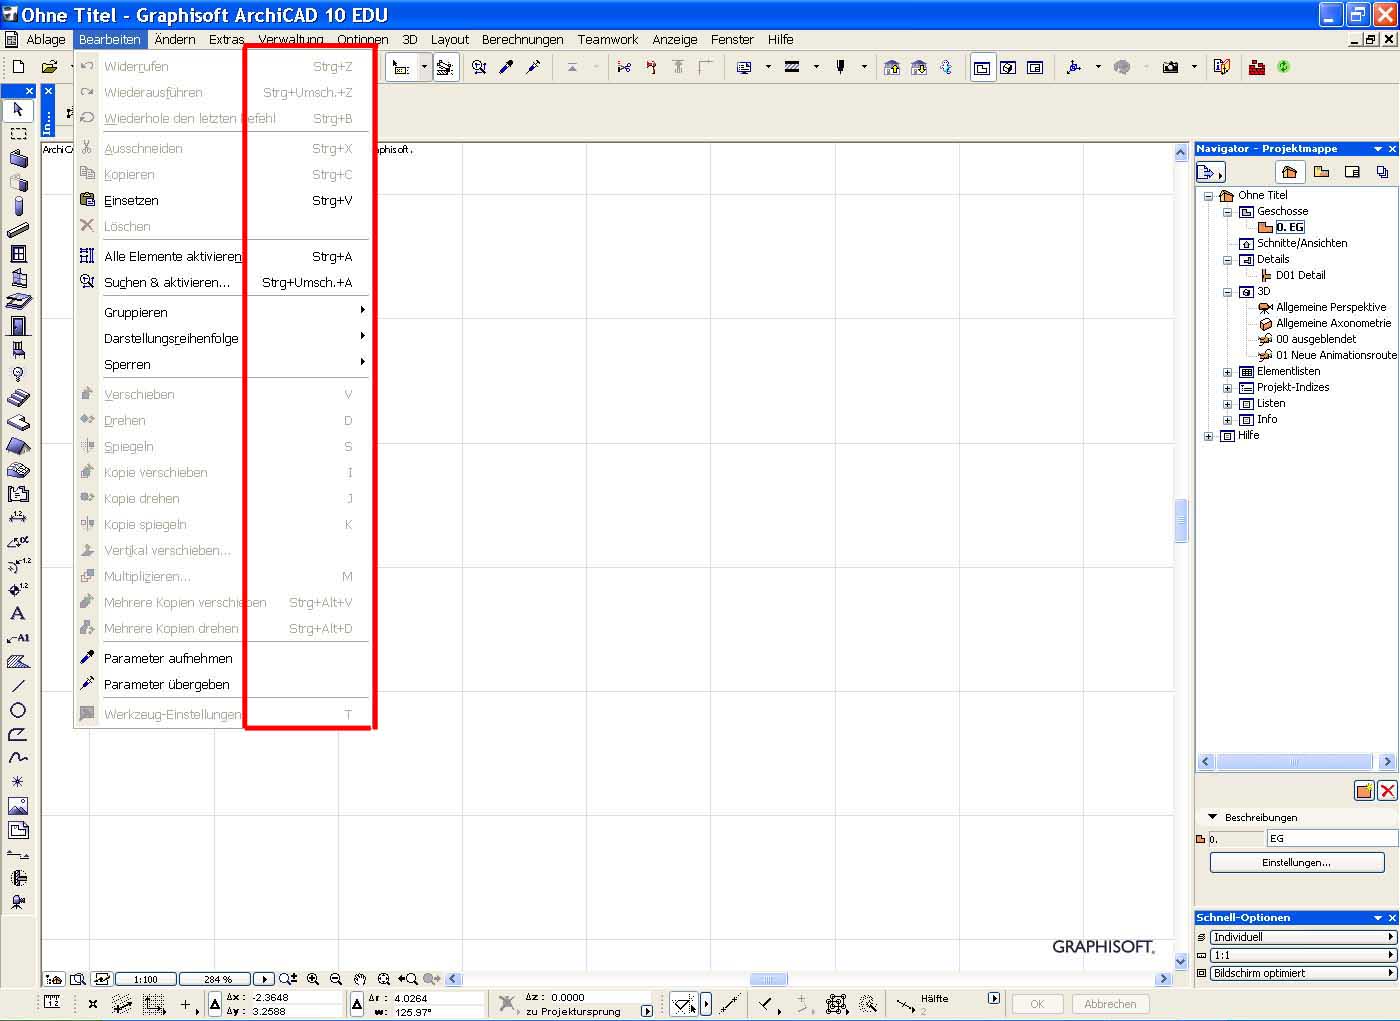
Task: Select the 0. EG story in Navigator
Action: click(x=1290, y=228)
